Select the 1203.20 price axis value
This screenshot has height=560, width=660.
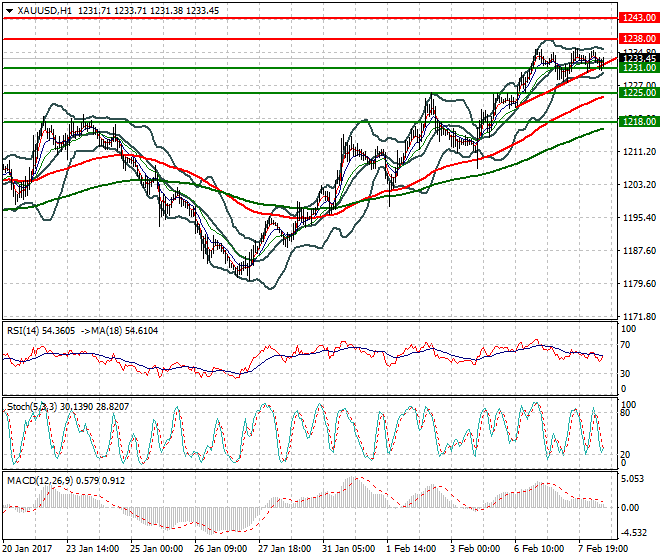pyautogui.click(x=639, y=184)
